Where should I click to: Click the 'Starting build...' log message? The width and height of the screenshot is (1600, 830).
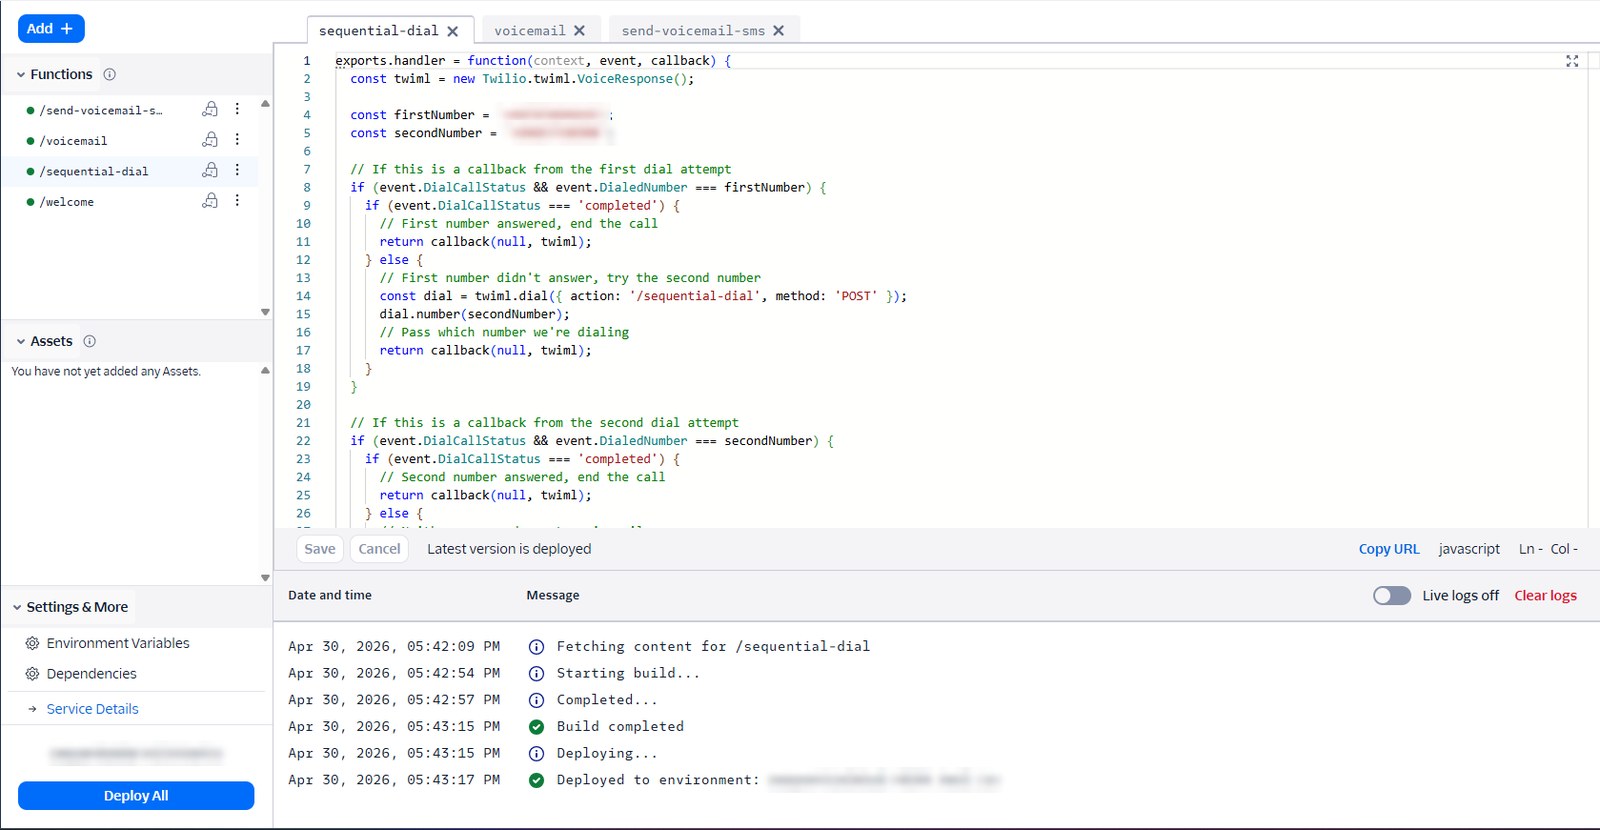628,673
